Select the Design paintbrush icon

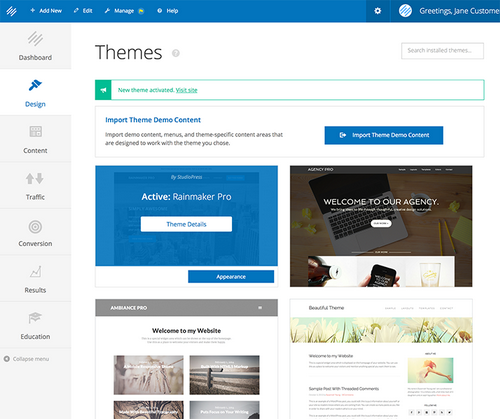[x=35, y=85]
